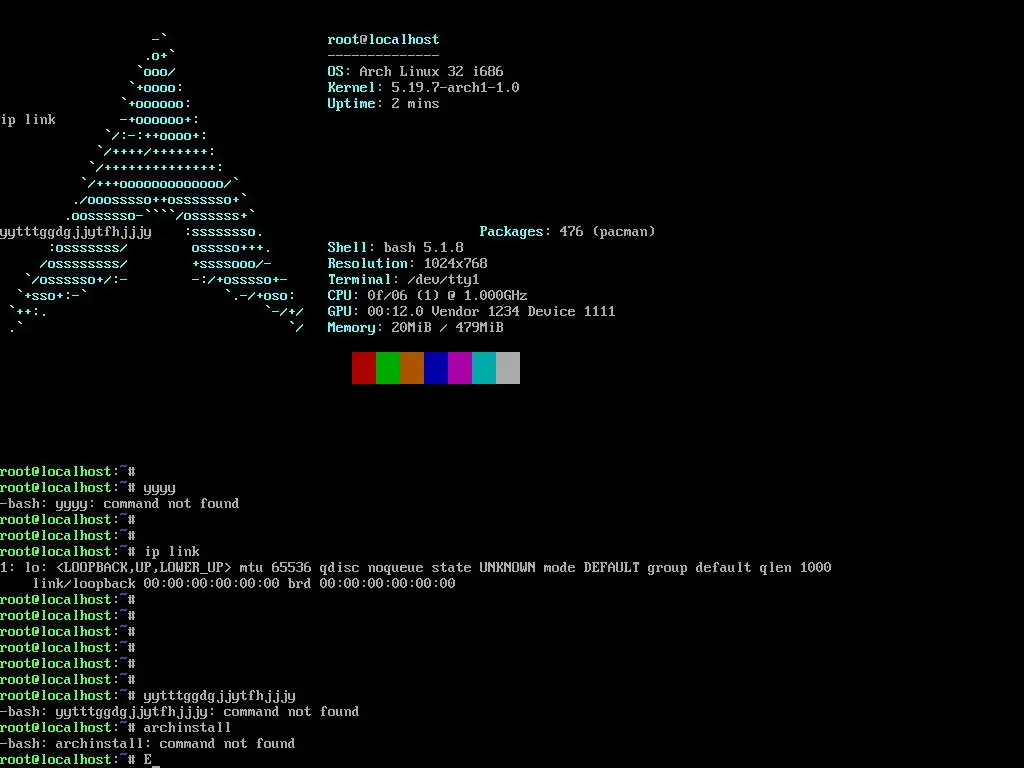The width and height of the screenshot is (1024, 768).
Task: Click the orange-brown color block
Action: [412, 368]
